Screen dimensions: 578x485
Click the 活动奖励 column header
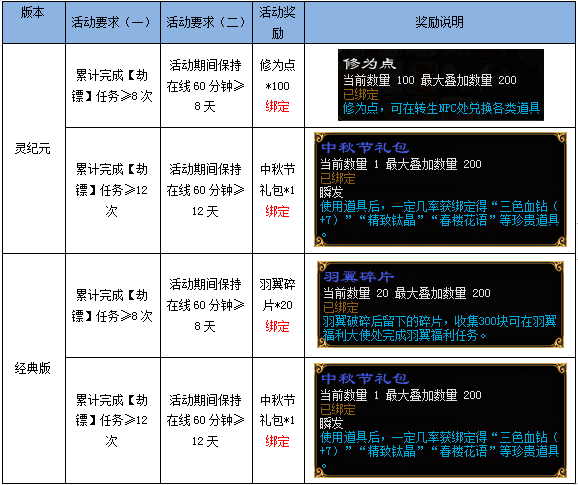tap(278, 22)
